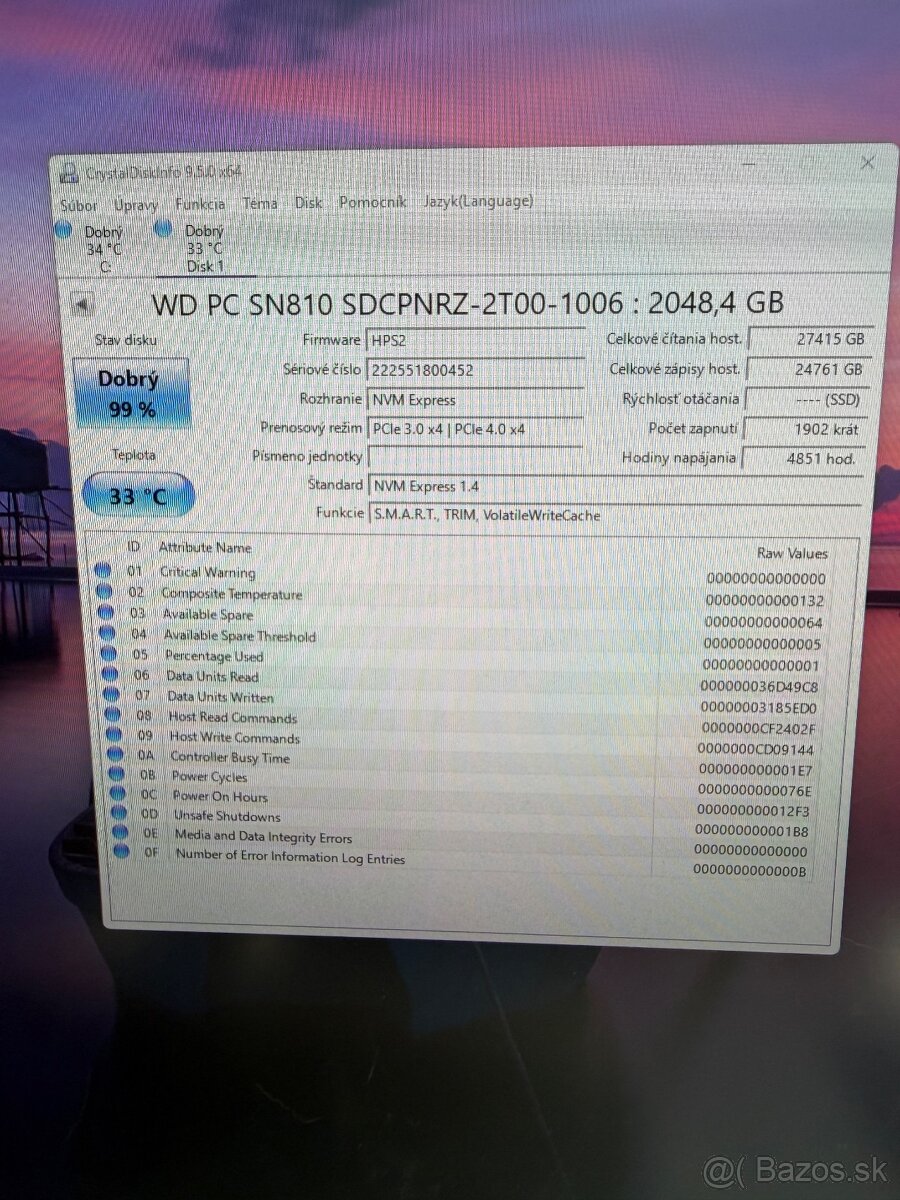Click the status dot for Data Units Written
The width and height of the screenshot is (900, 1200).
pos(111,695)
